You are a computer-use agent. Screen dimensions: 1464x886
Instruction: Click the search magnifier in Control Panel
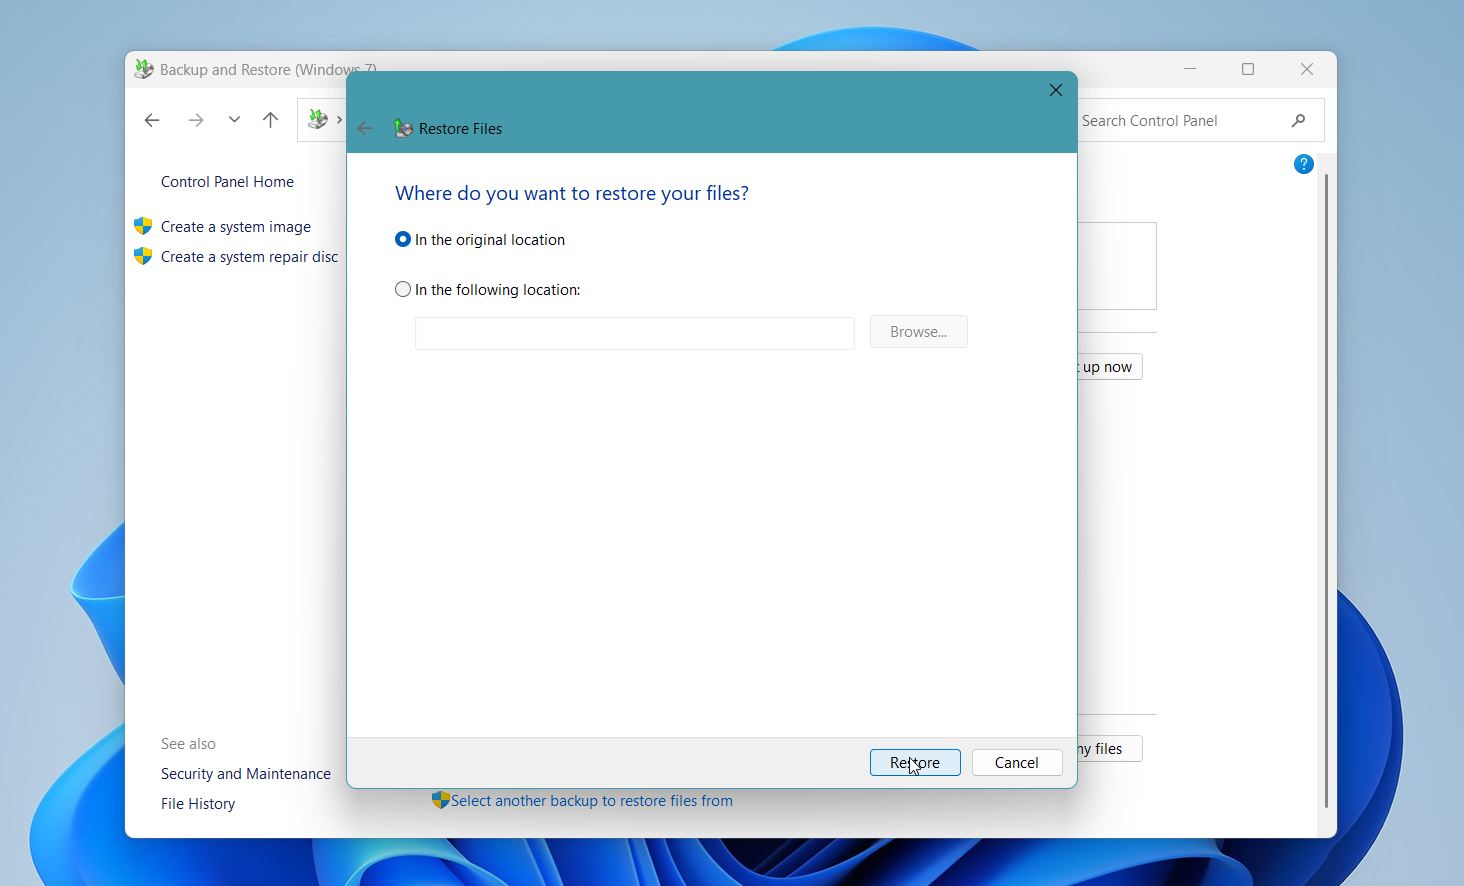(x=1298, y=120)
